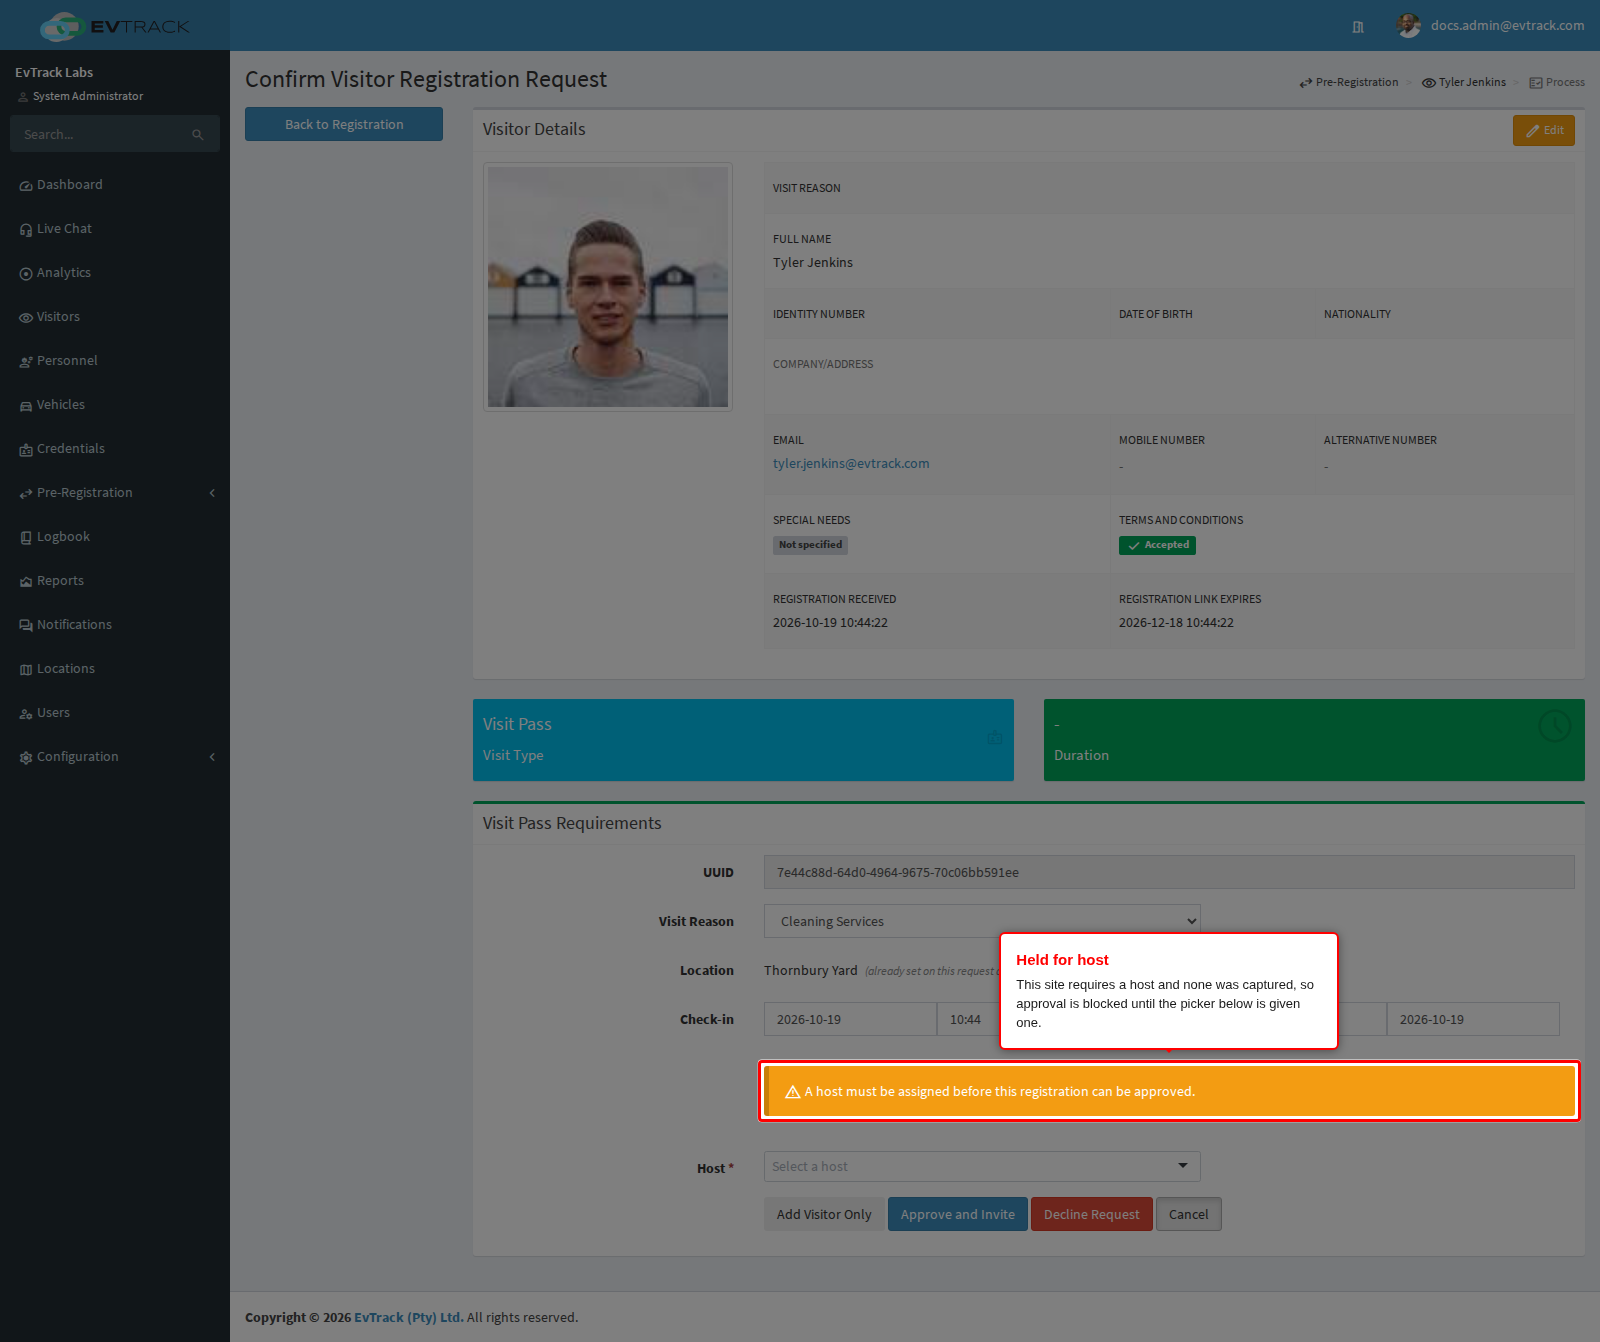Image resolution: width=1600 pixels, height=1342 pixels.
Task: Click the search magnifier icon in sidebar
Action: click(x=198, y=135)
